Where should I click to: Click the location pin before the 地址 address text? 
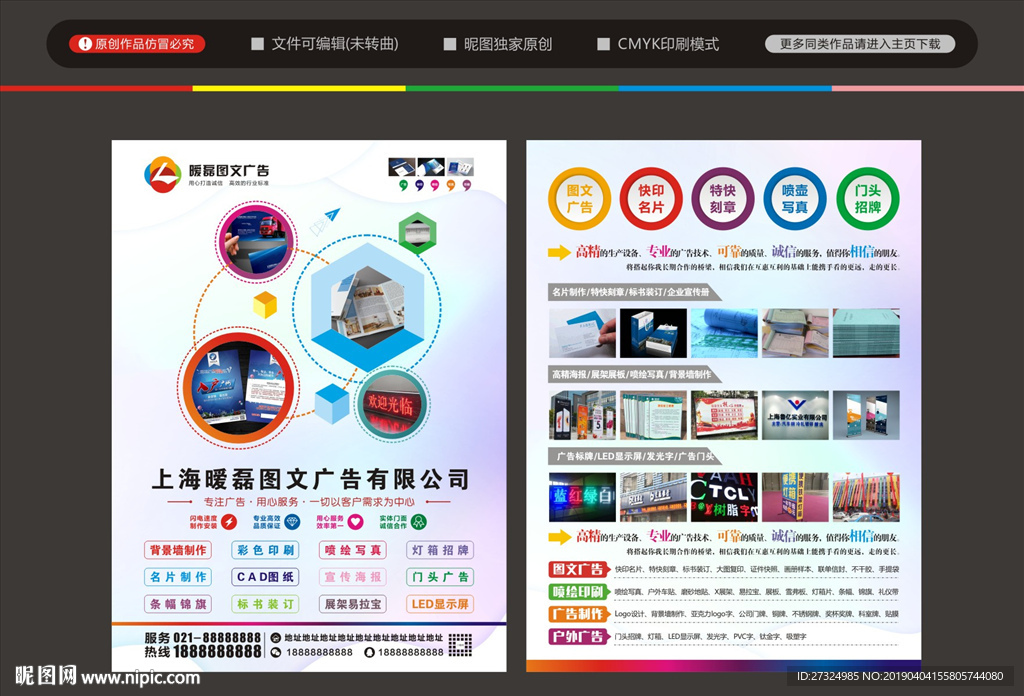[277, 637]
